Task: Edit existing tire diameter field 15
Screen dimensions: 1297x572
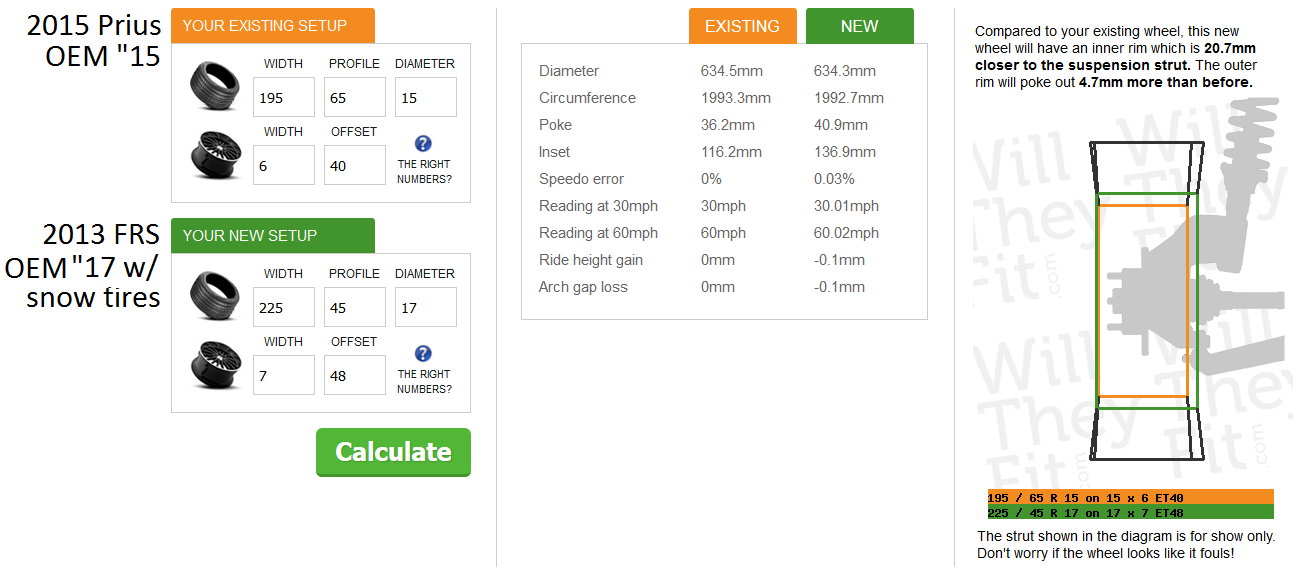Action: [x=426, y=97]
